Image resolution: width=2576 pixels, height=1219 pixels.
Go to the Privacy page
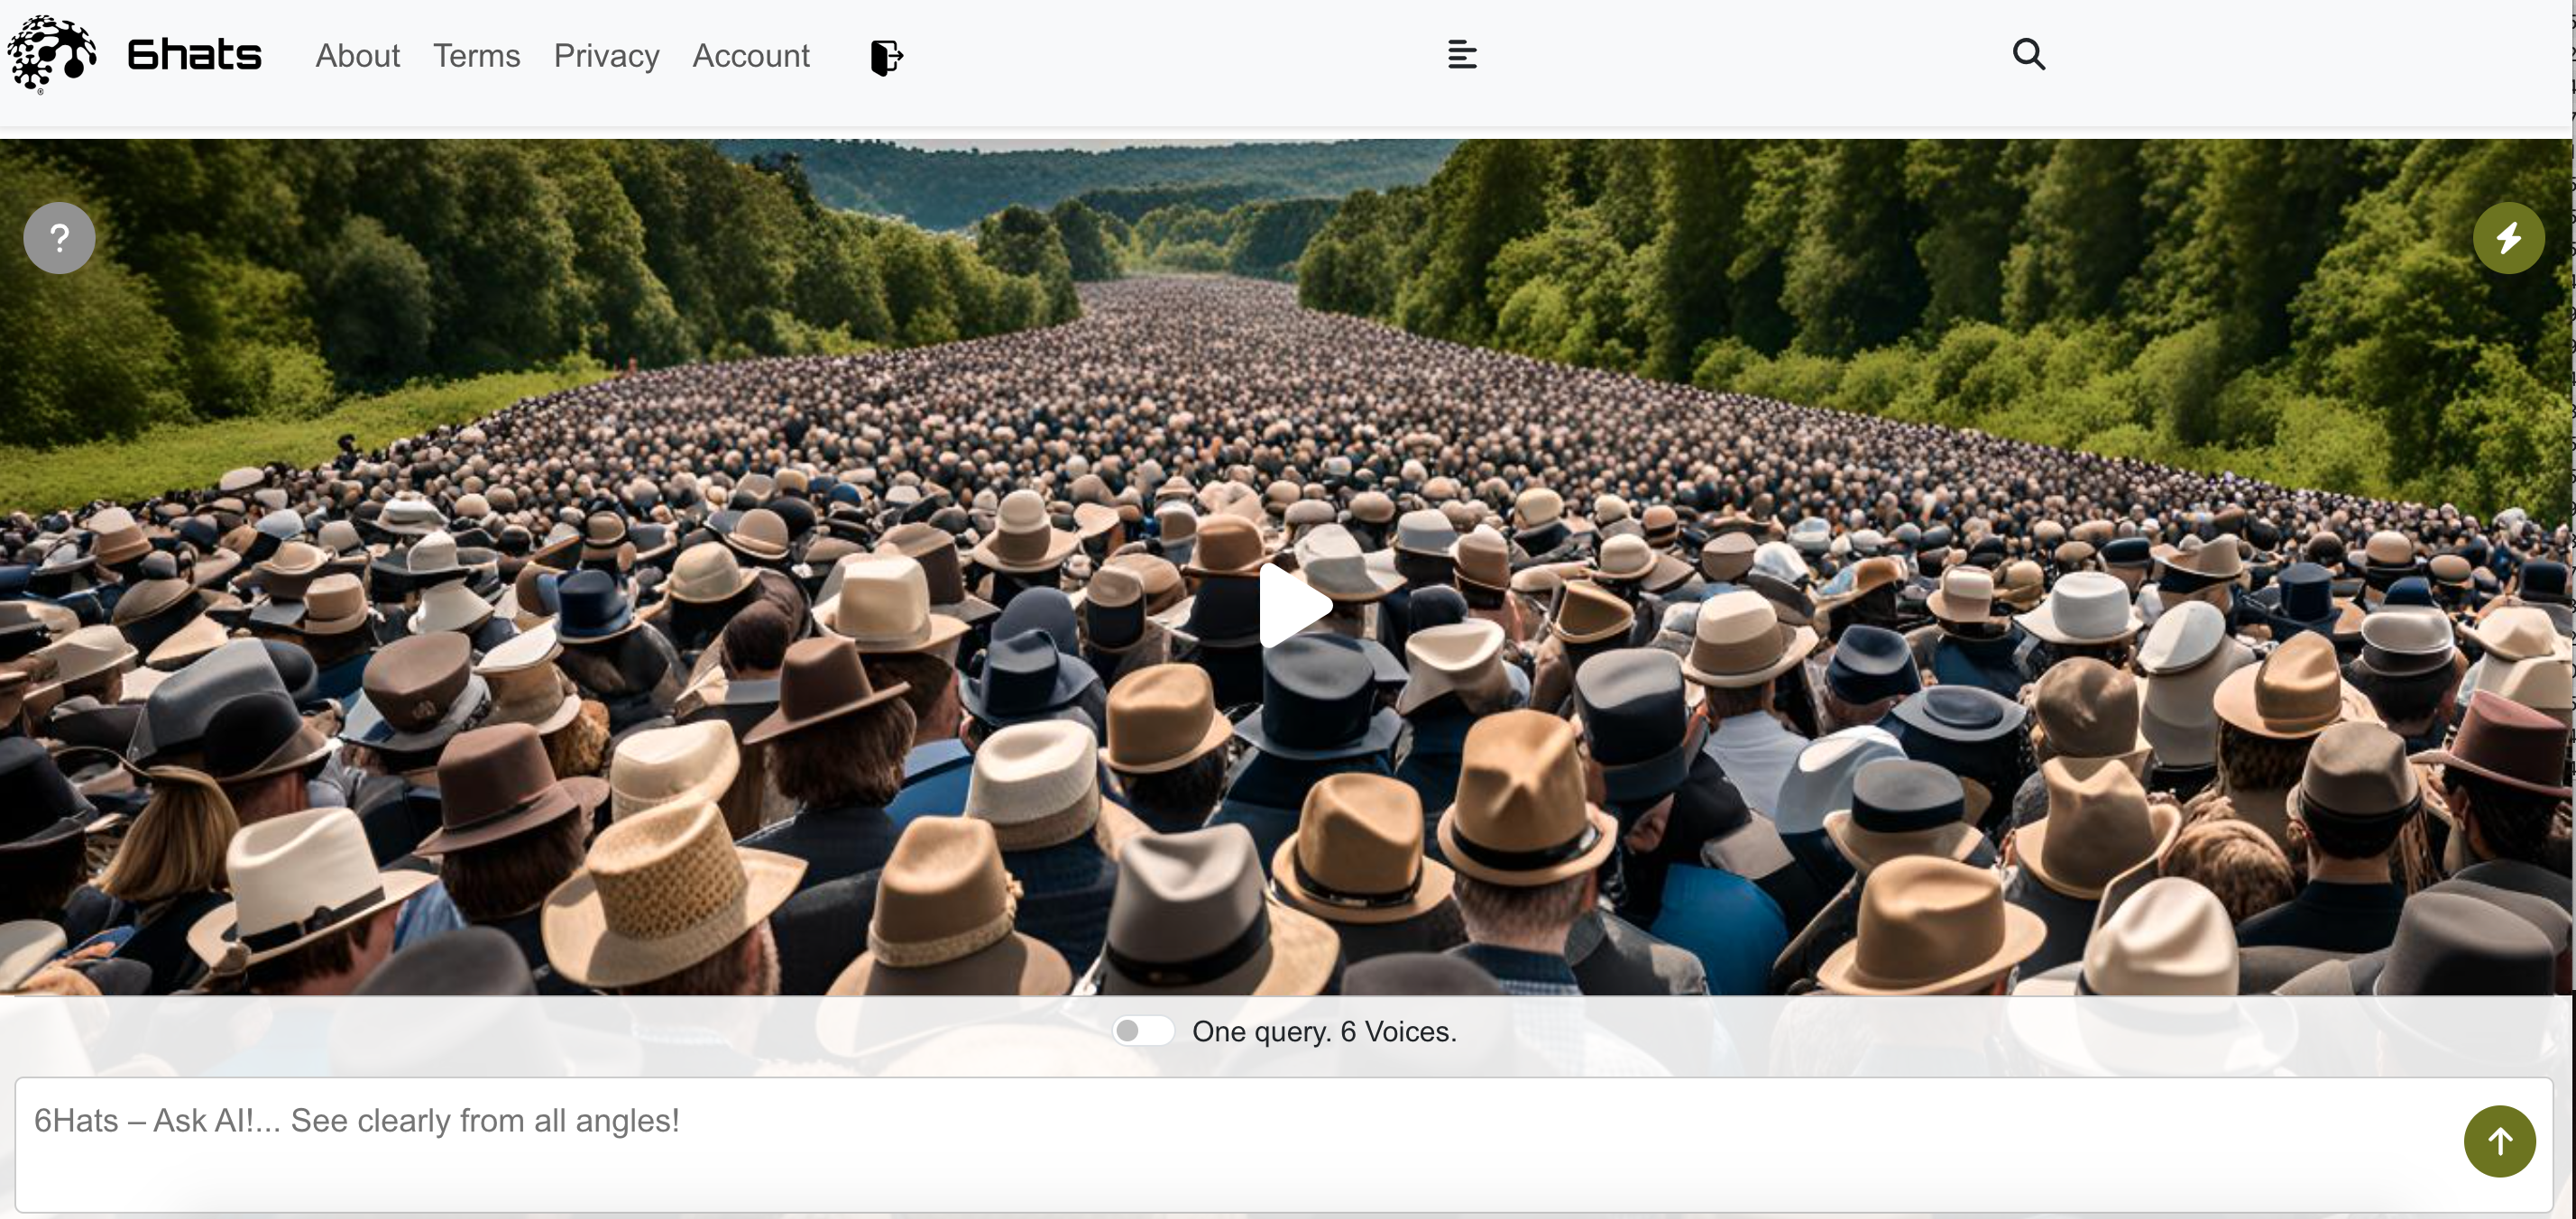point(606,56)
